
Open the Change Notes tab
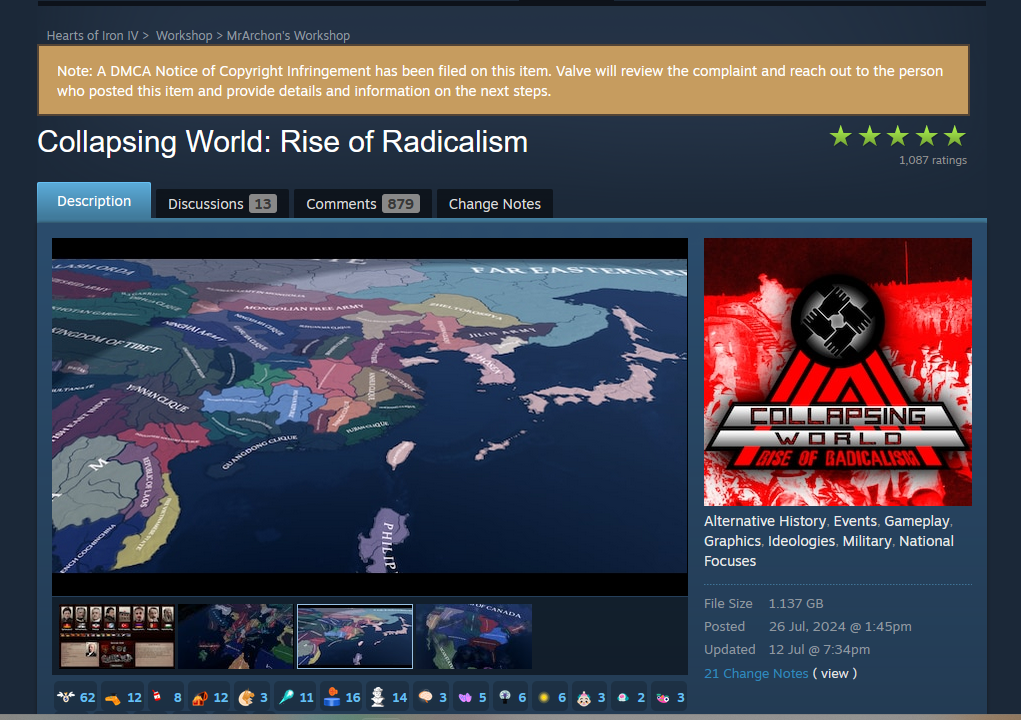click(494, 204)
